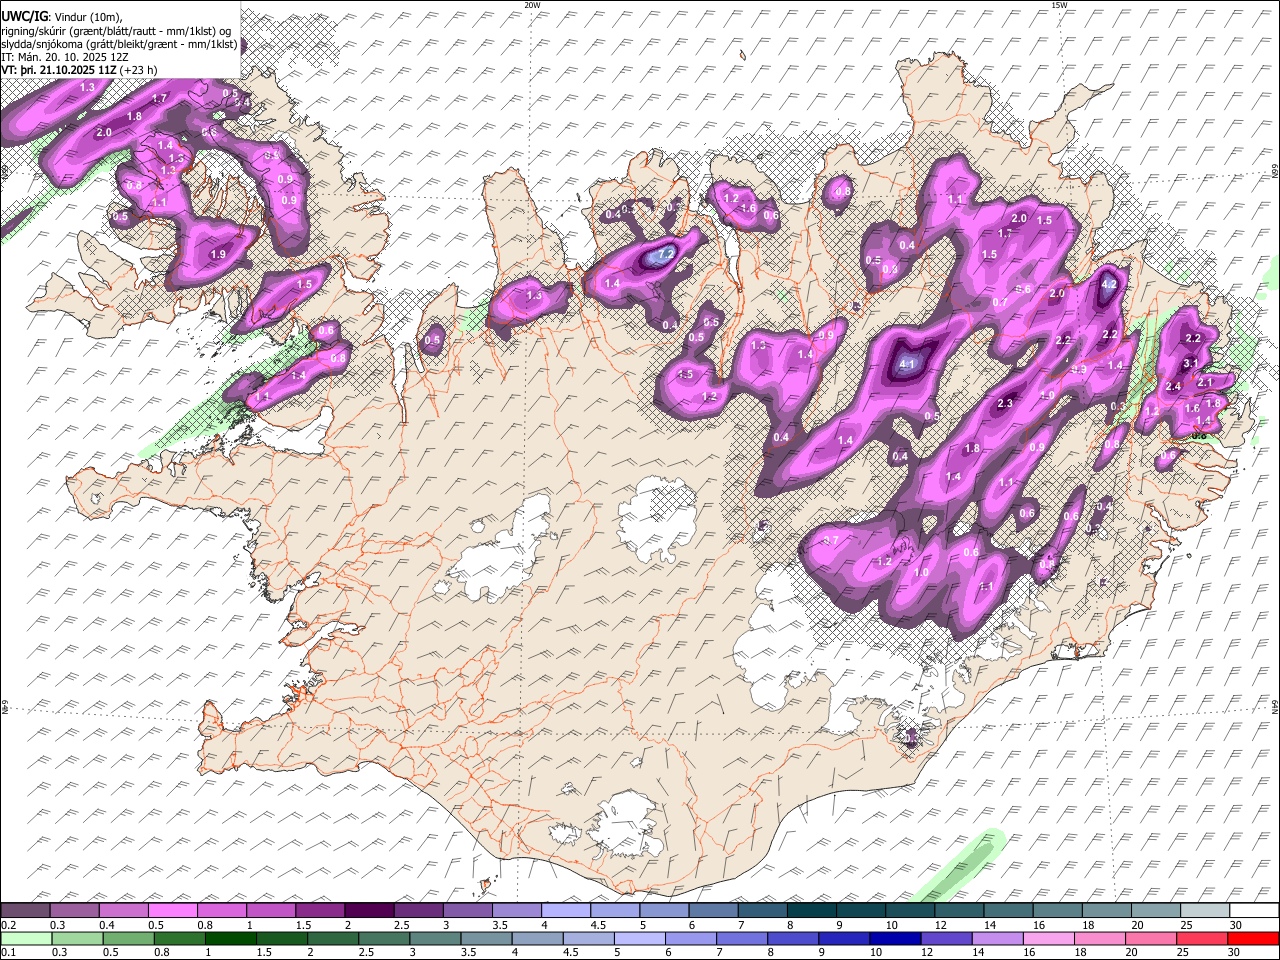Click the valid time line 'VT: þri. 21.10.2025 11Z'
1280x960 pixels.
pyautogui.click(x=60, y=70)
